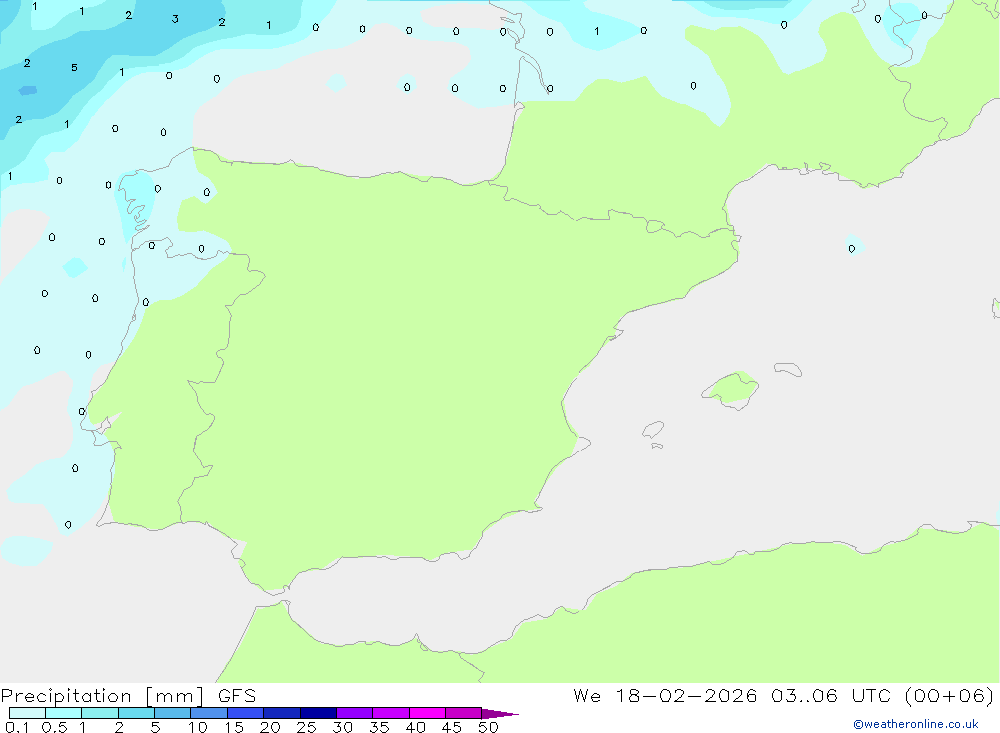Select the 35–40 mm purple swatch
The width and height of the screenshot is (1000, 733).
point(391,713)
